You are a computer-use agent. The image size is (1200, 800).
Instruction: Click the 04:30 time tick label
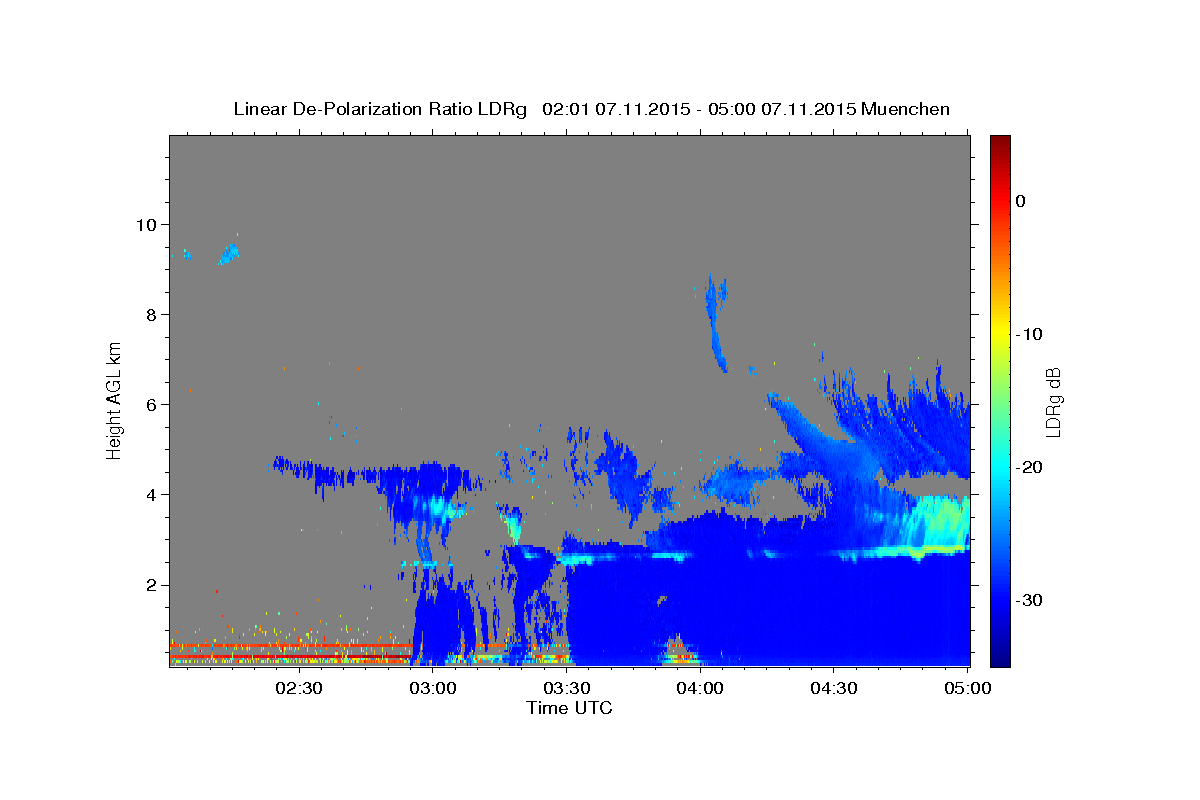coord(834,688)
